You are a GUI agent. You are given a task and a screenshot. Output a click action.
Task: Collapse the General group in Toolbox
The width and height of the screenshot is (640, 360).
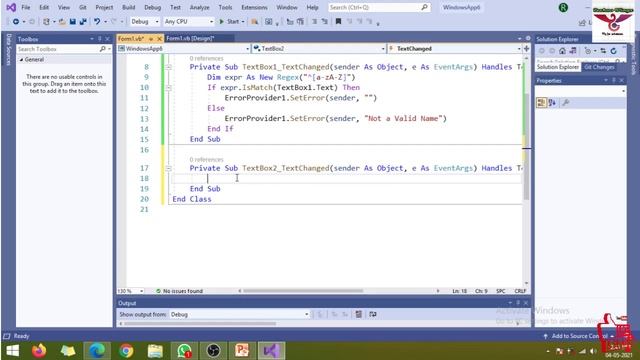tap(22, 60)
